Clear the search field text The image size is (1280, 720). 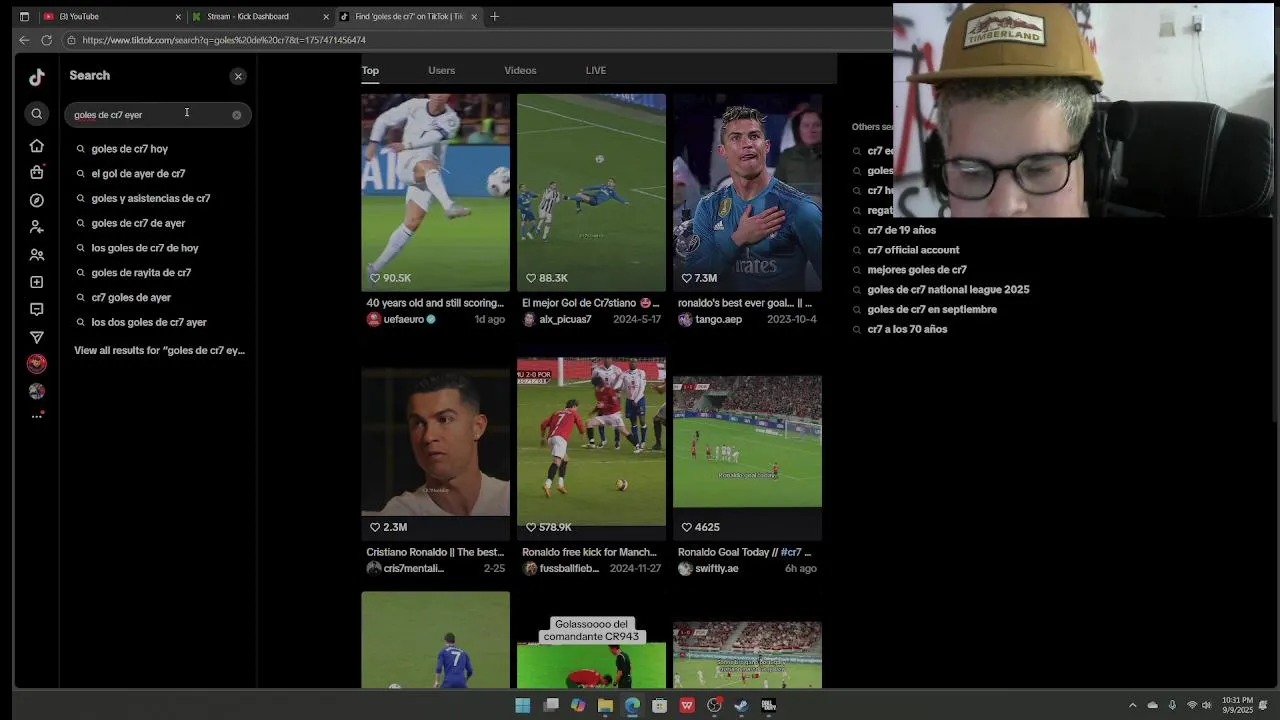tap(237, 115)
